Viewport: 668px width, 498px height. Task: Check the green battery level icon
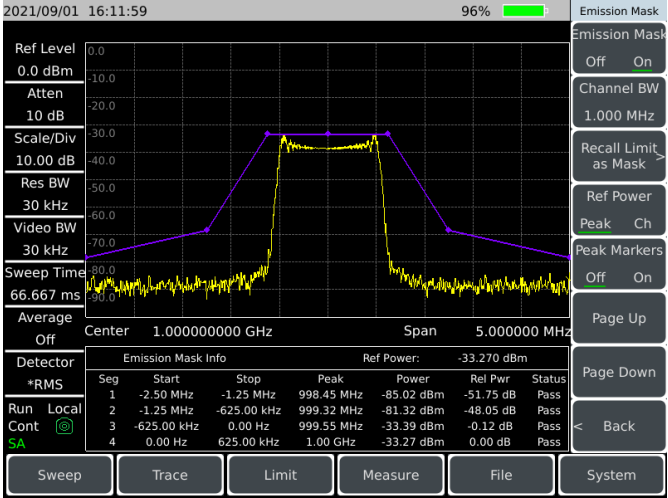click(525, 11)
